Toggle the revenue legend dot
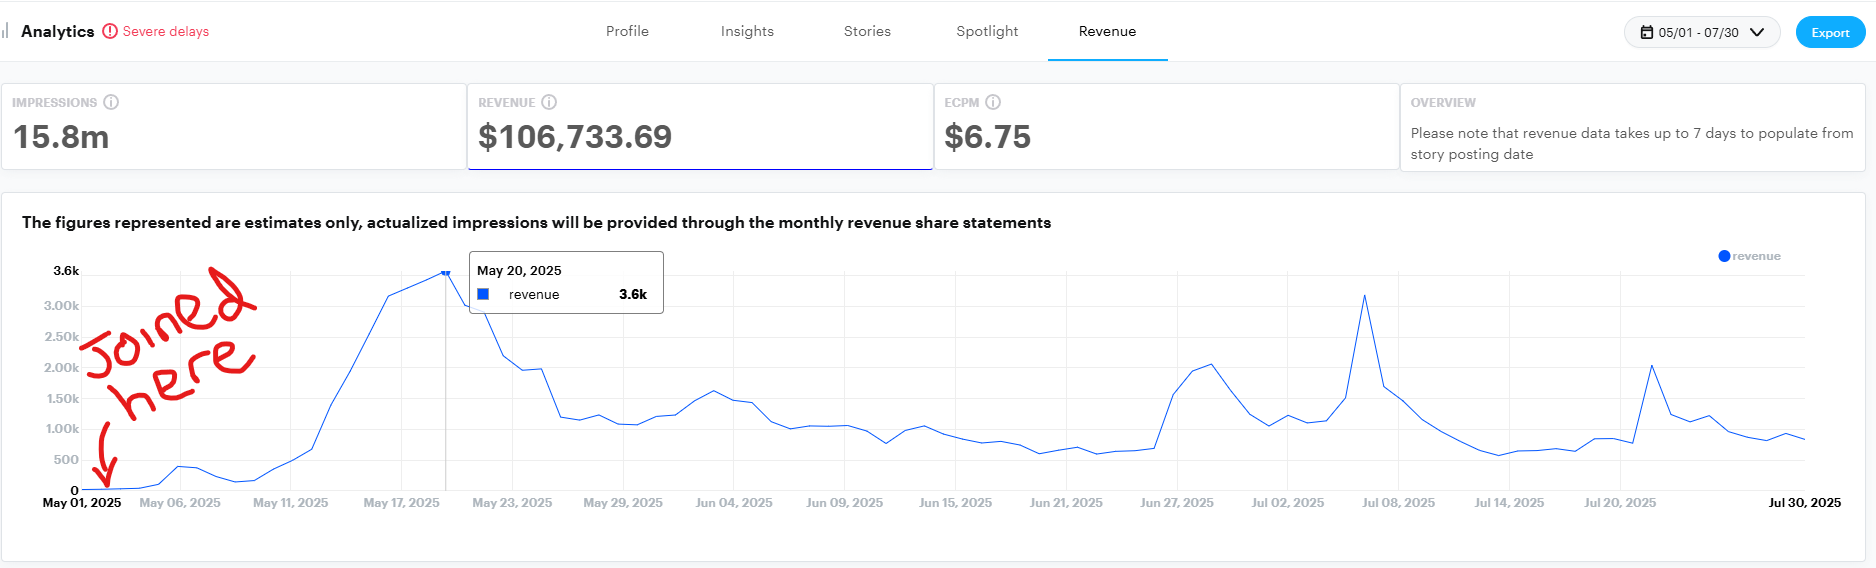The width and height of the screenshot is (1876, 568). click(1724, 256)
